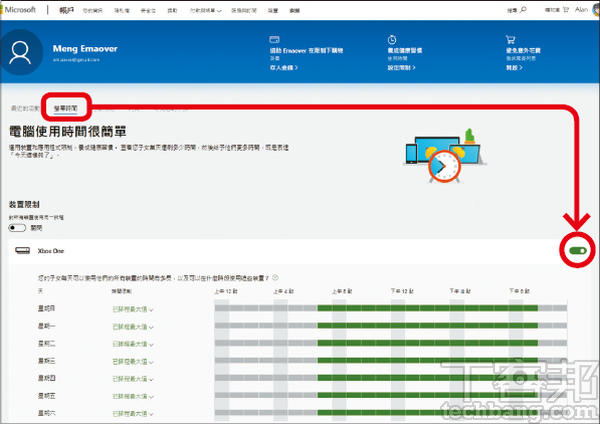Click the 星期三 schedule time bar
Image resolution: width=600 pixels, height=424 pixels.
coord(391,360)
